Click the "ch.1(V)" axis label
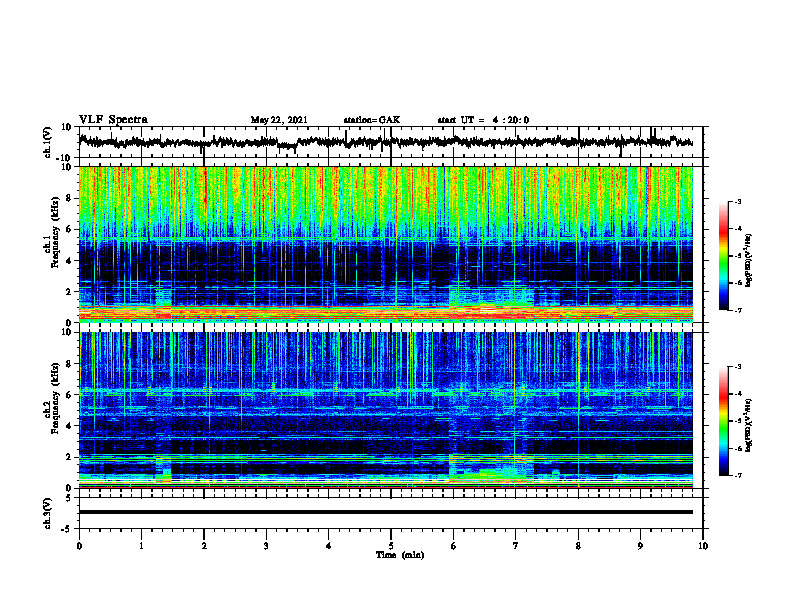Viewport: 792px width, 612px height. point(48,142)
